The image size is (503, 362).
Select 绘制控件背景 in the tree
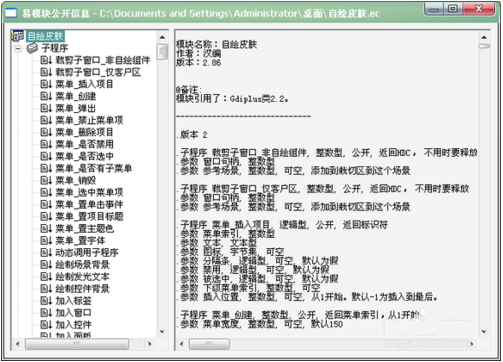[x=82, y=289]
